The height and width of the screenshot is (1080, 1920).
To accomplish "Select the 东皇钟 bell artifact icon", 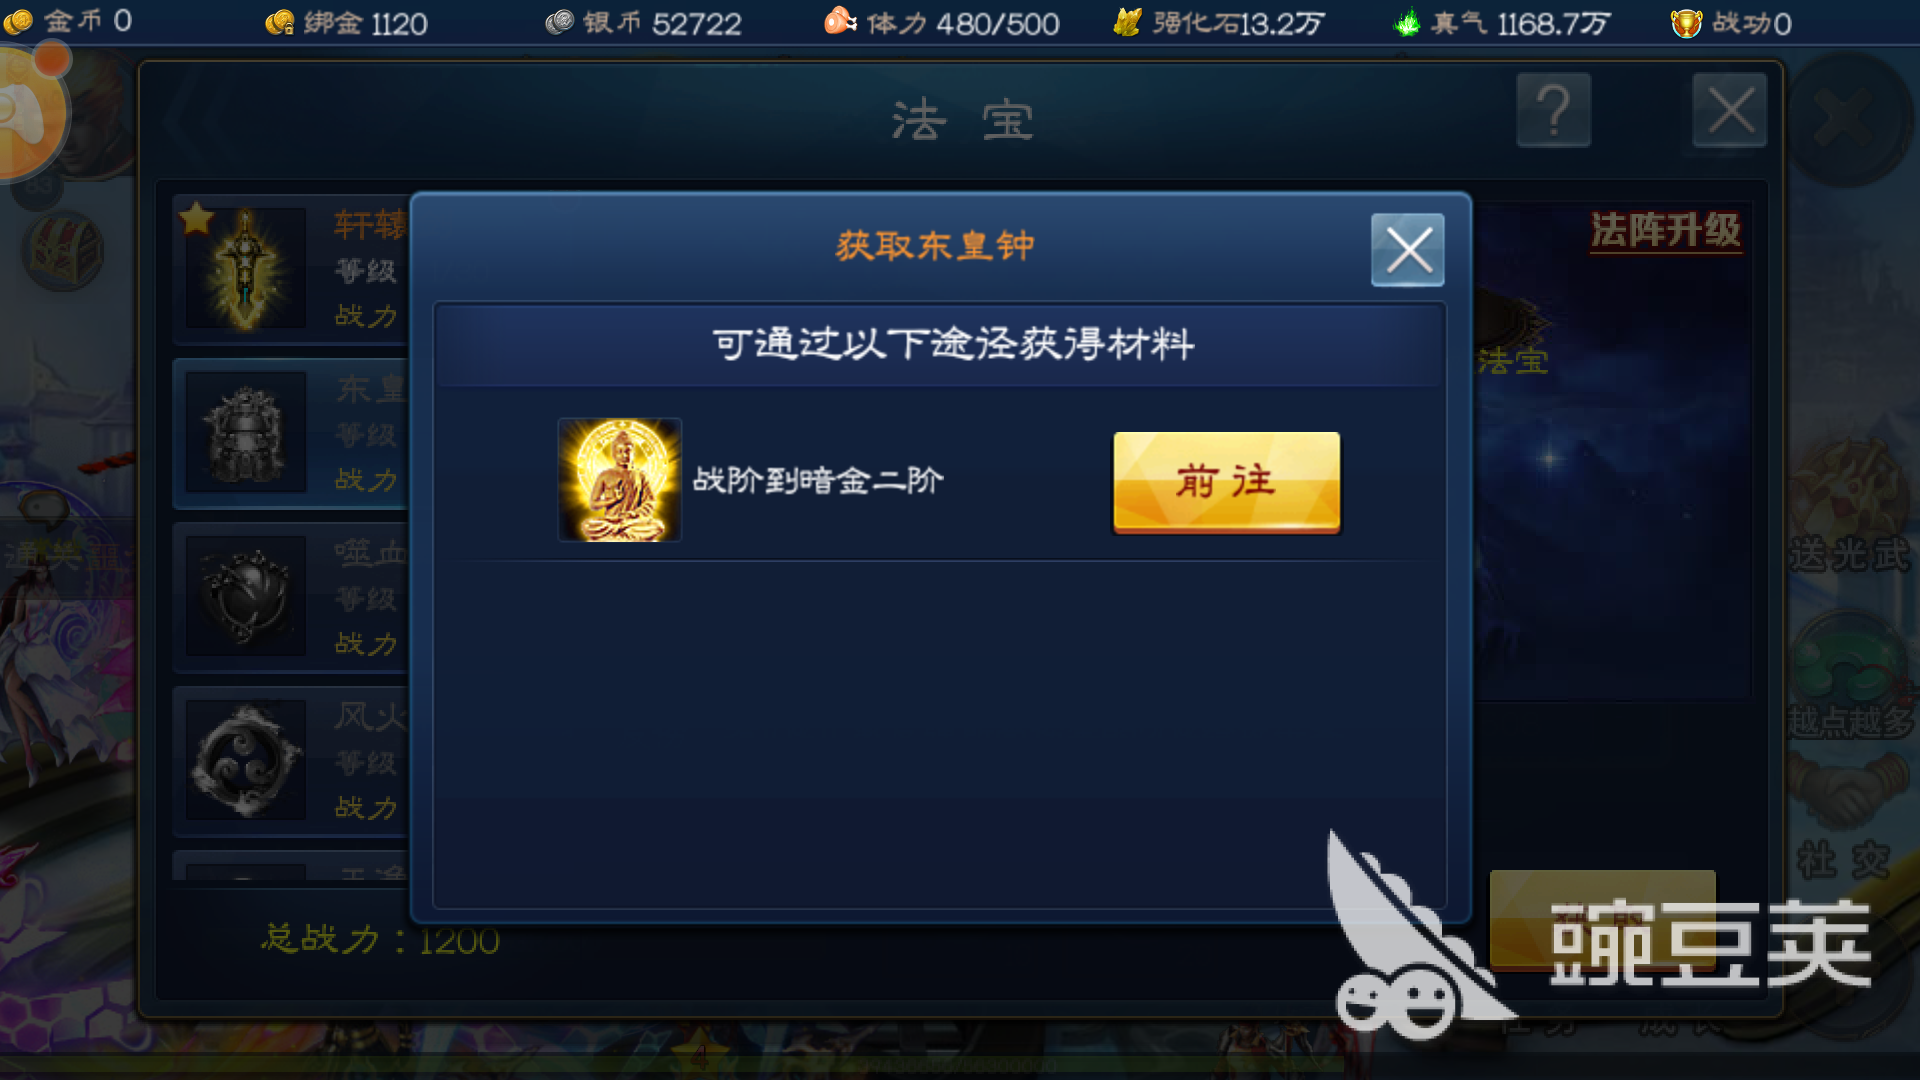I will (246, 432).
